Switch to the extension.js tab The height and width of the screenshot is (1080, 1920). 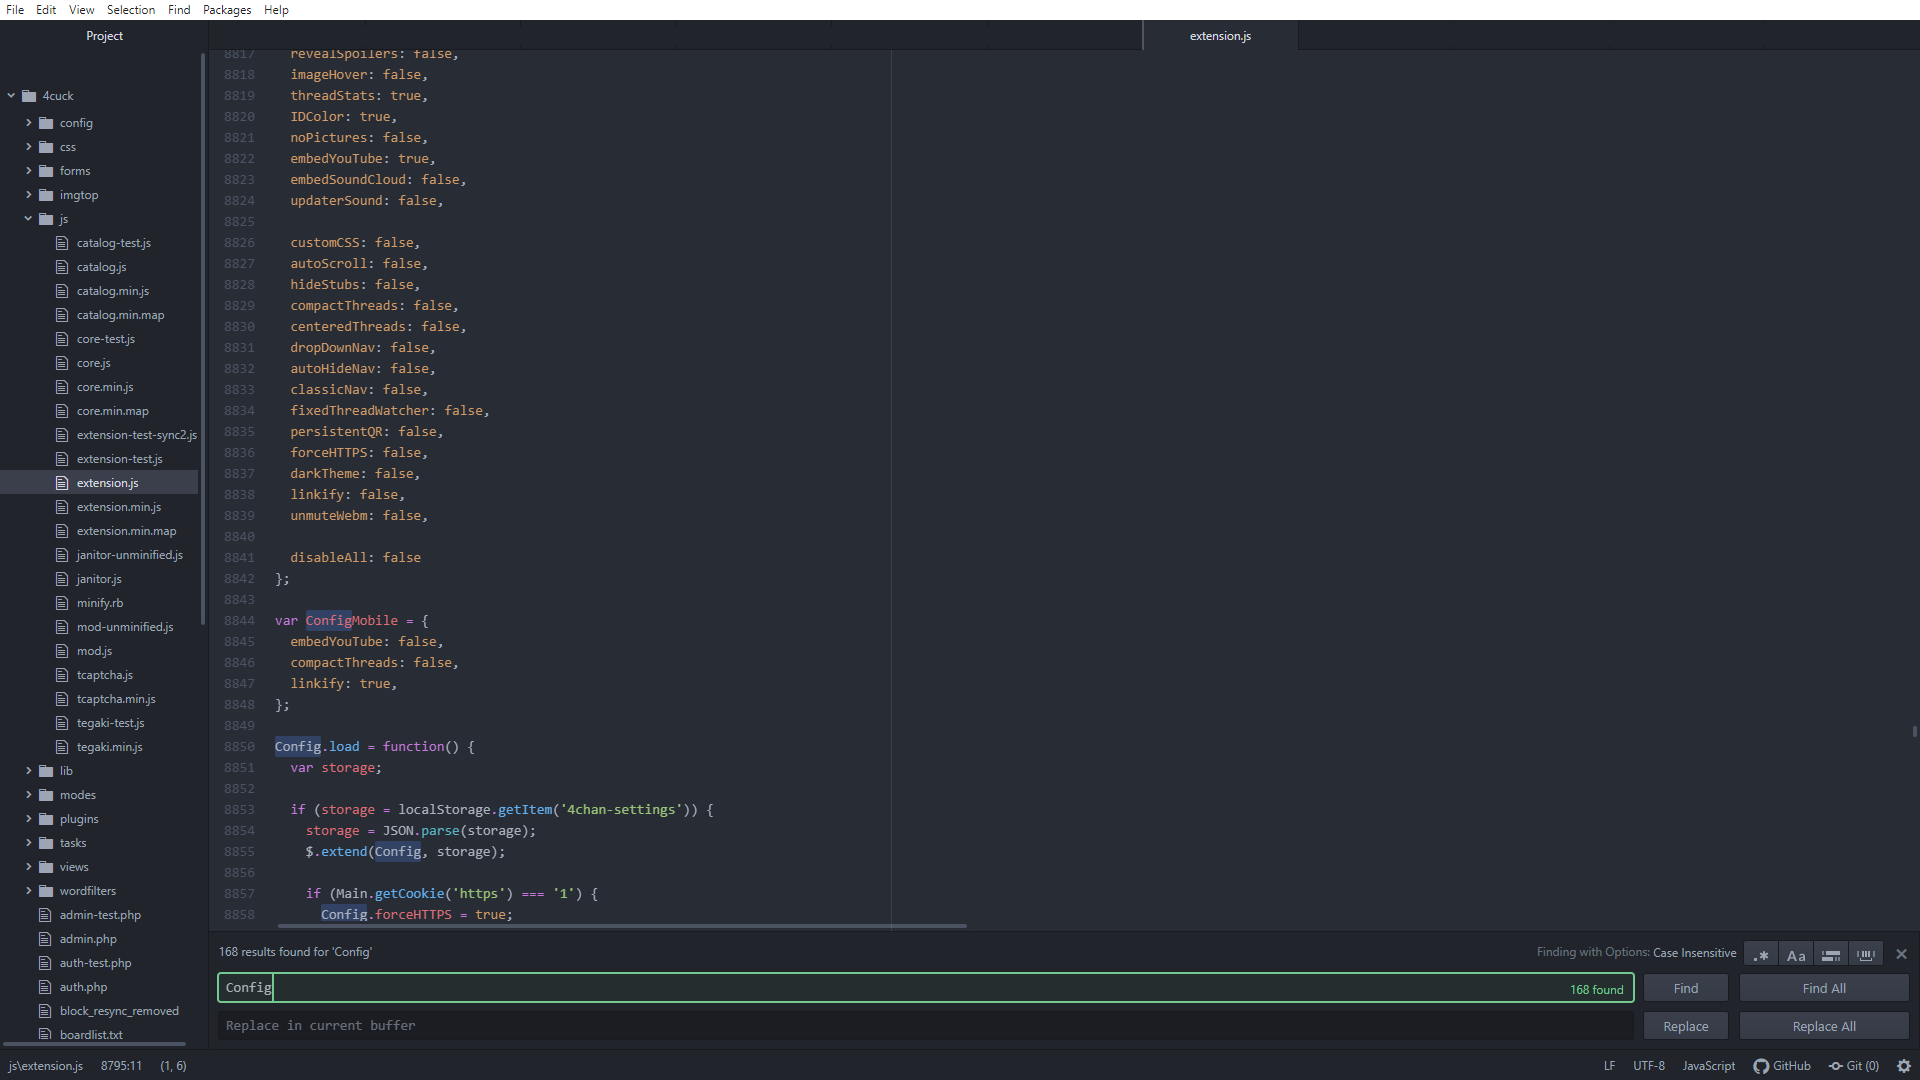coord(1220,36)
